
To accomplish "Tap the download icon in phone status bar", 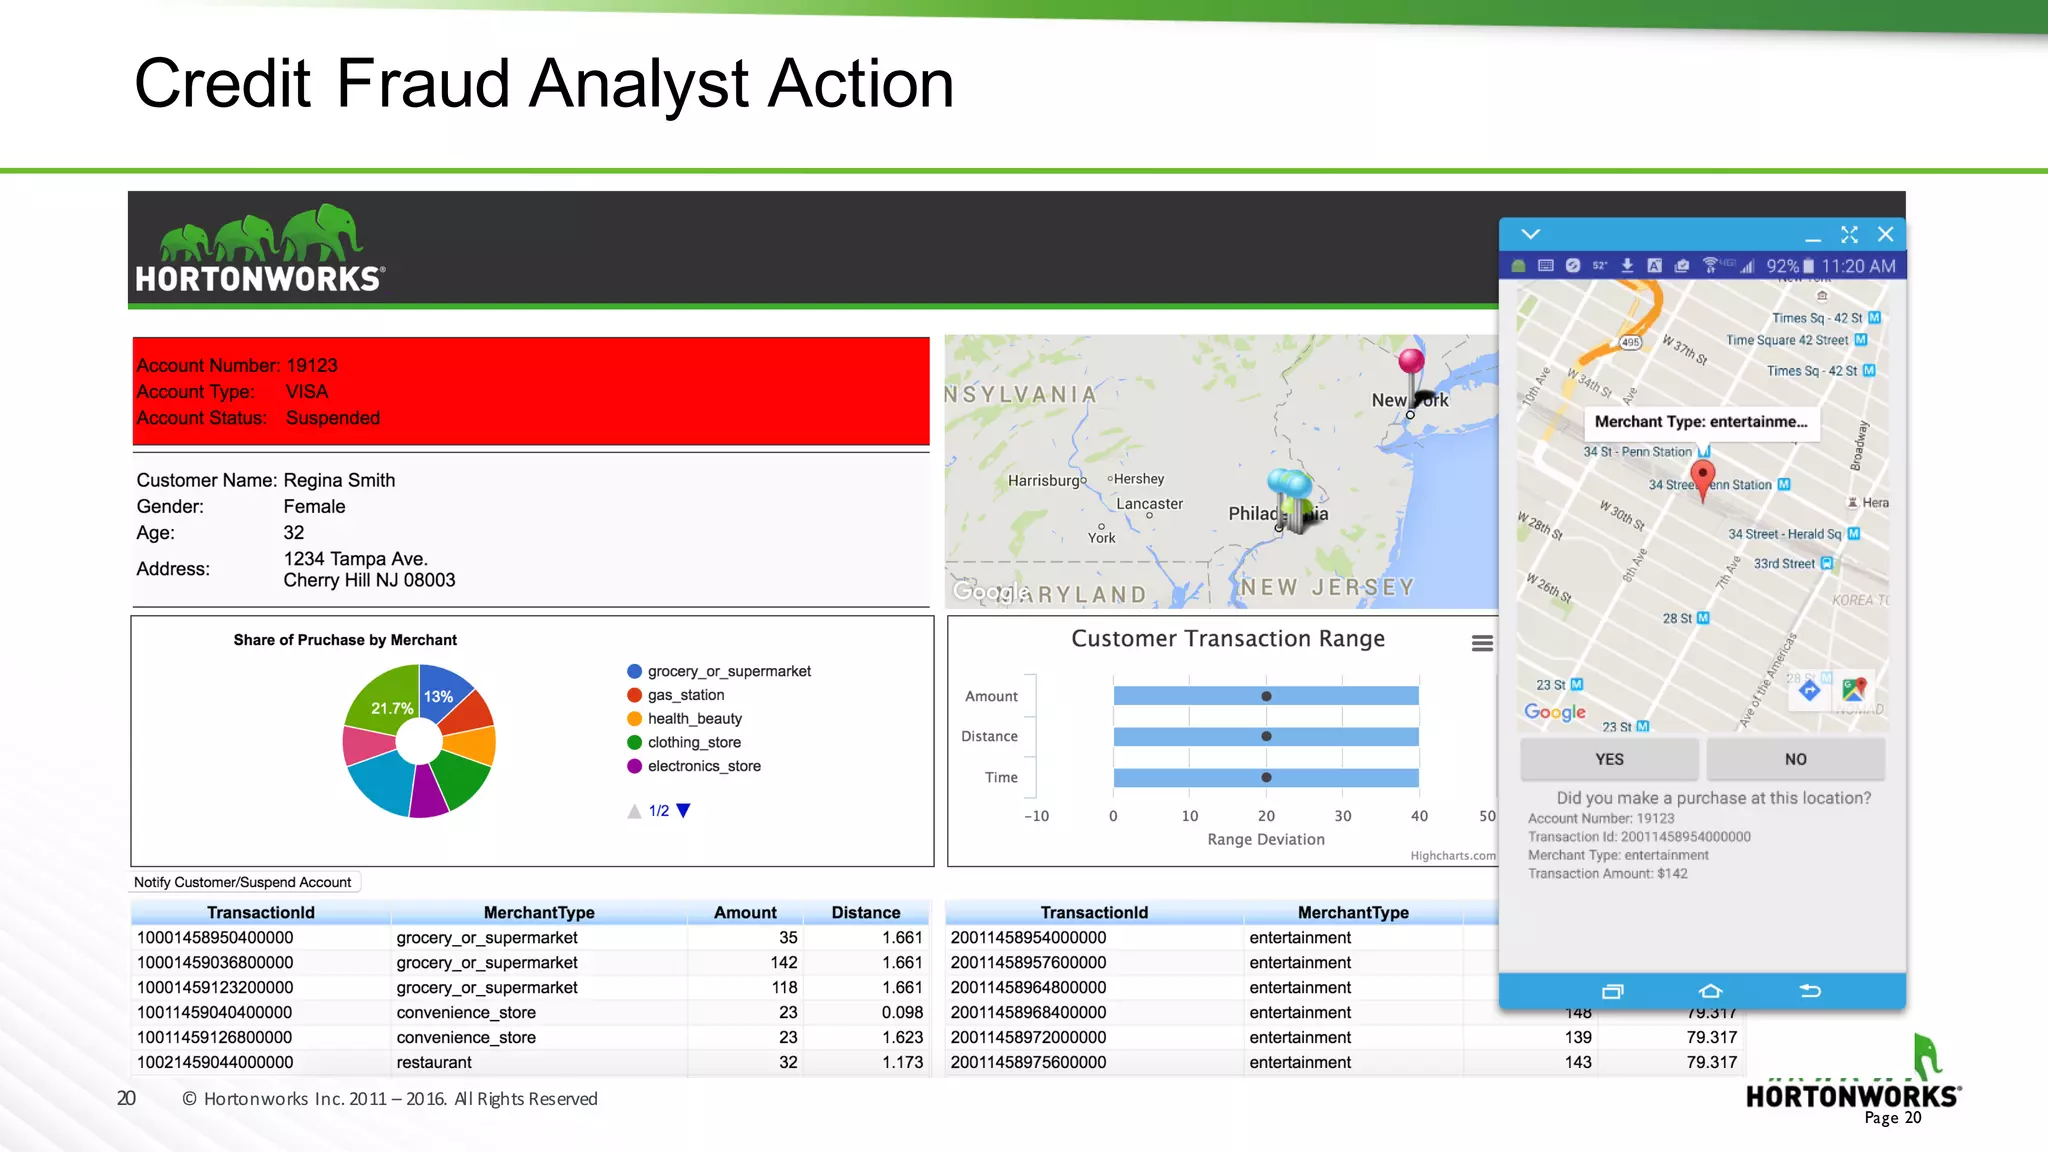I will click(1627, 265).
